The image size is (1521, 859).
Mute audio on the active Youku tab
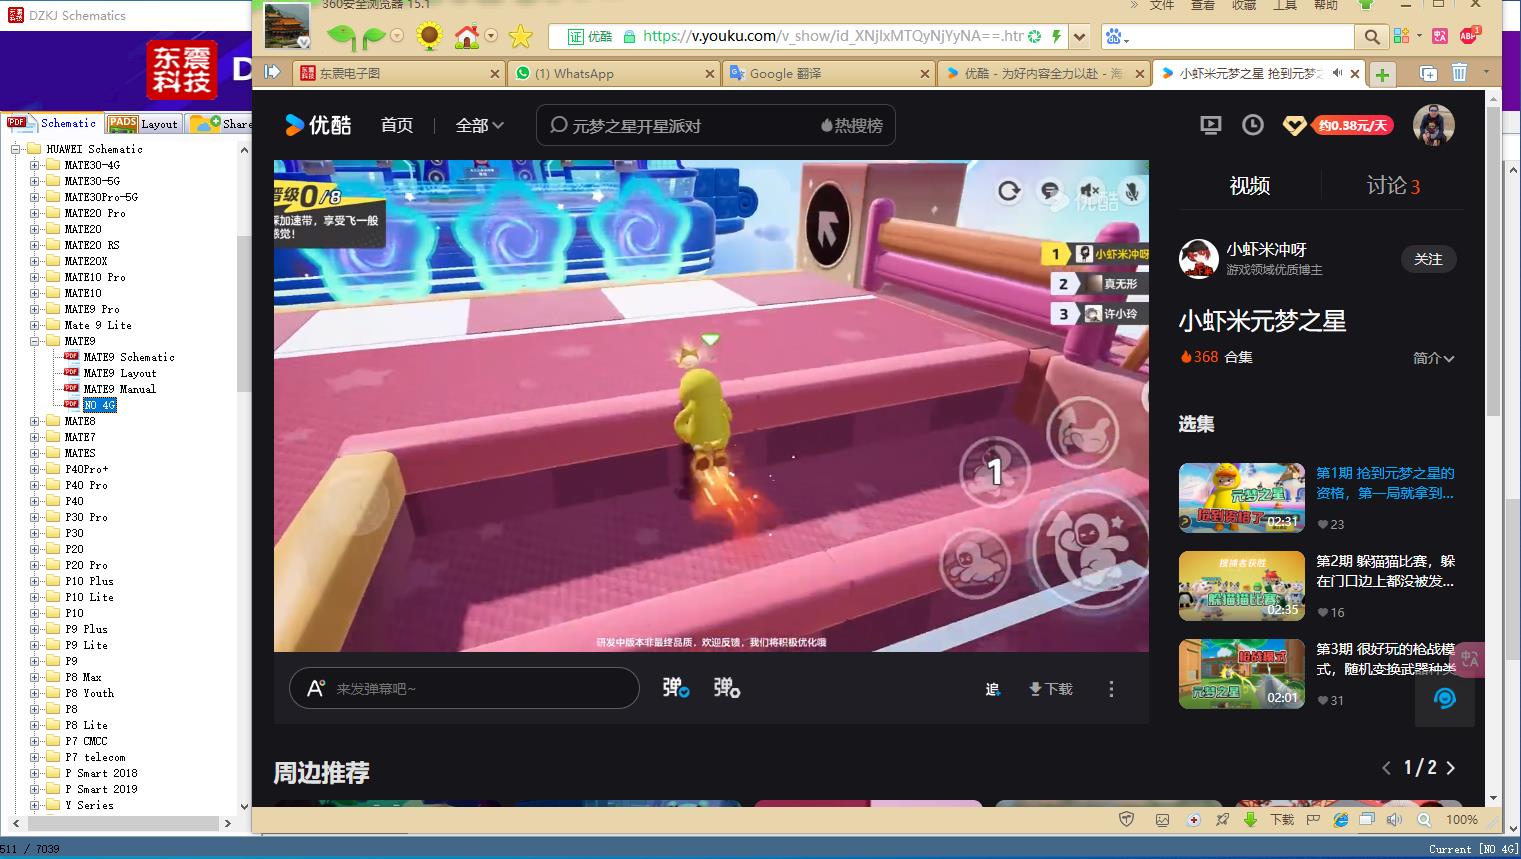(x=1337, y=73)
